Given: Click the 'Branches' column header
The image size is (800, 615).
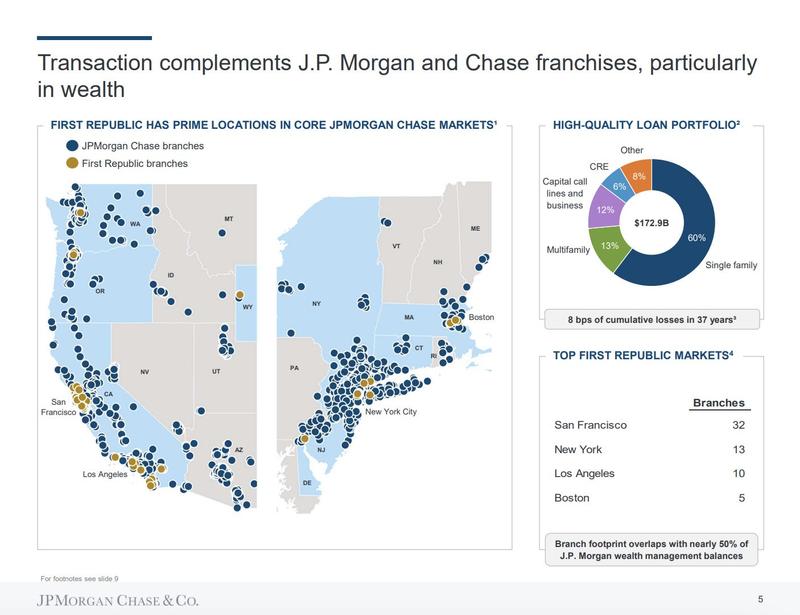Looking at the screenshot, I should click(x=719, y=403).
